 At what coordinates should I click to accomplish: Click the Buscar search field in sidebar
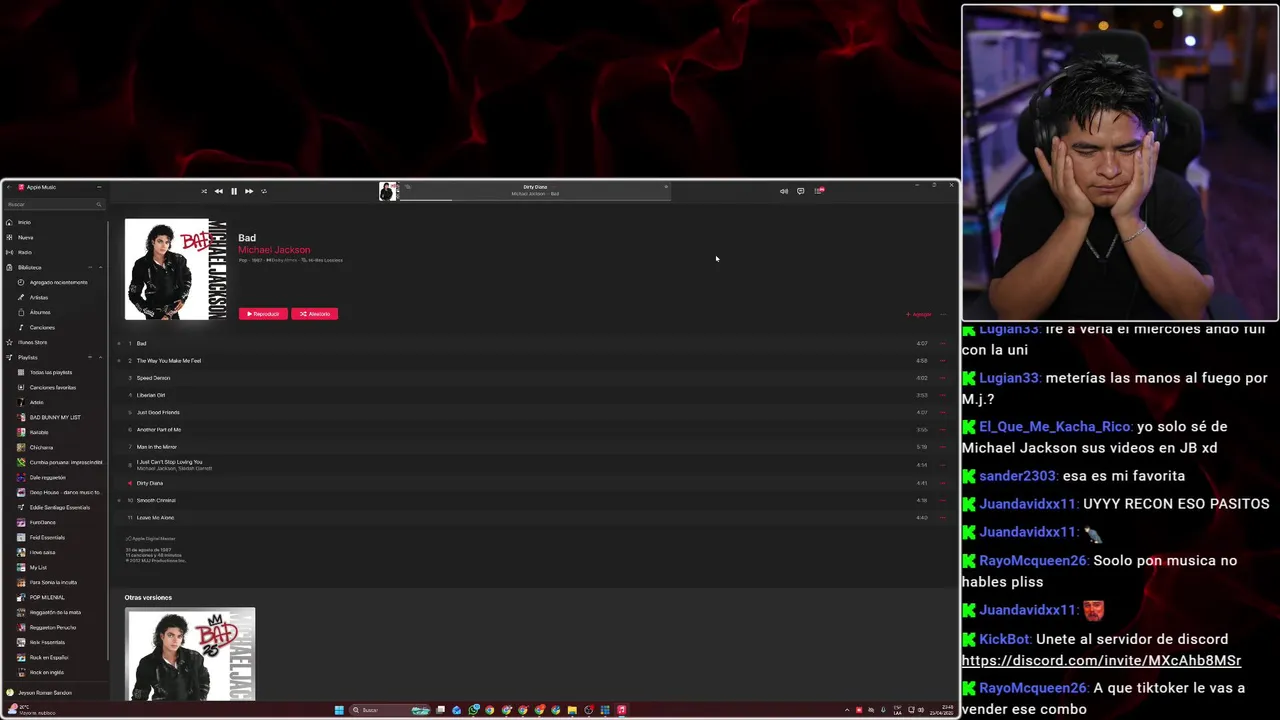click(55, 204)
